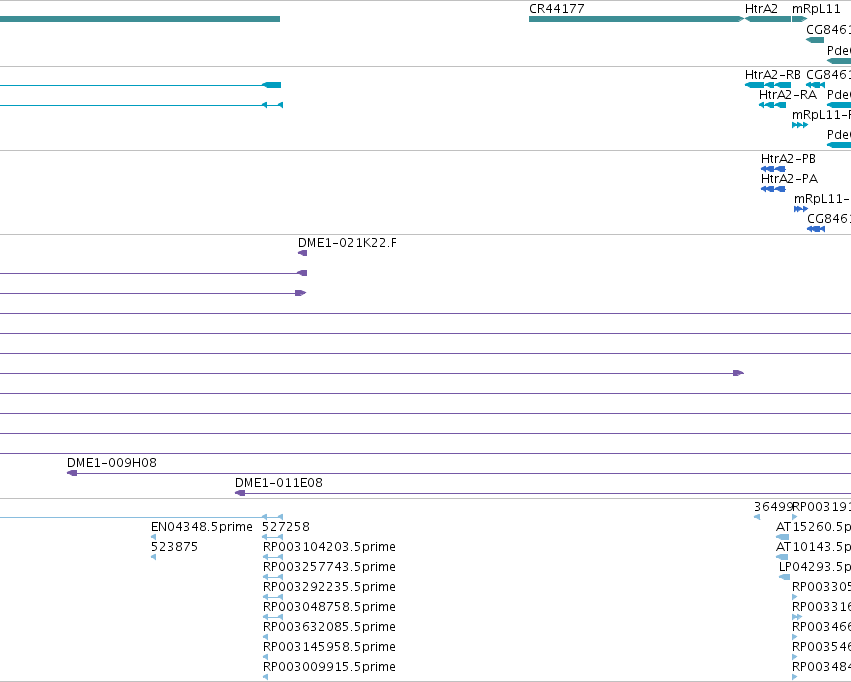Open the RP003009915.5prime feature label
Viewport: 851px width, 682px height.
pos(329,667)
